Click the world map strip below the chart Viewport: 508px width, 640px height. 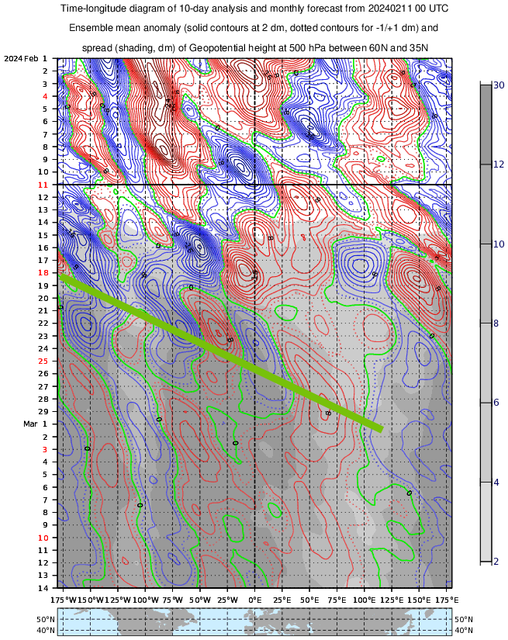pos(255,622)
